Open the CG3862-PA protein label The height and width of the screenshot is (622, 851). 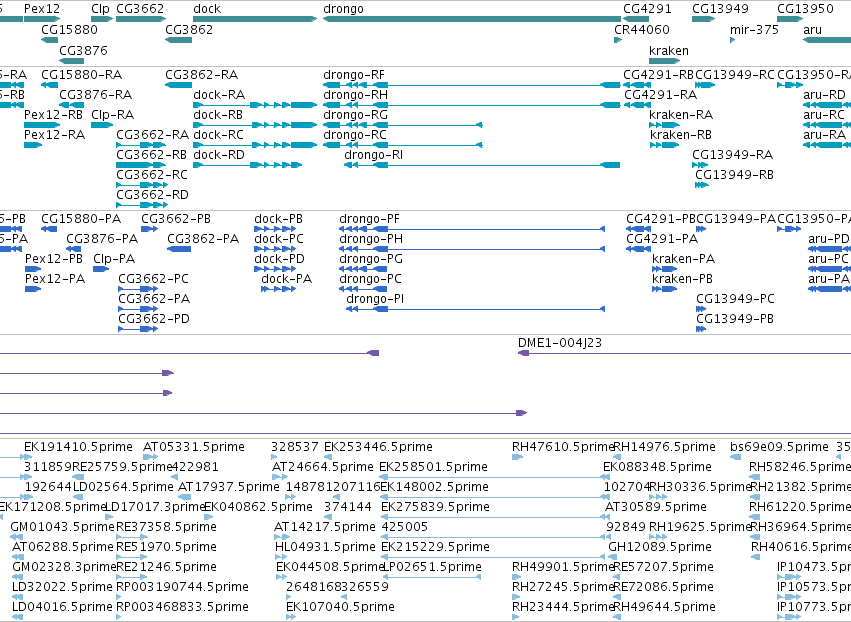pyautogui.click(x=203, y=239)
